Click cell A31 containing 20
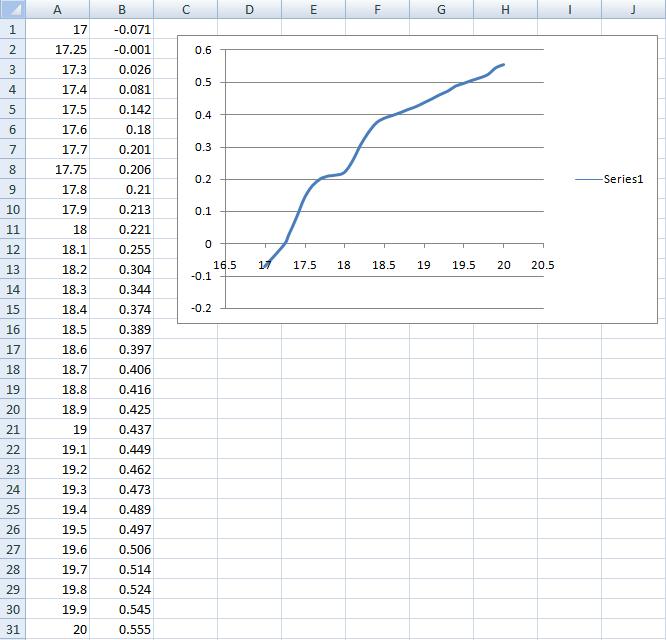This screenshot has width=666, height=640. (56, 629)
